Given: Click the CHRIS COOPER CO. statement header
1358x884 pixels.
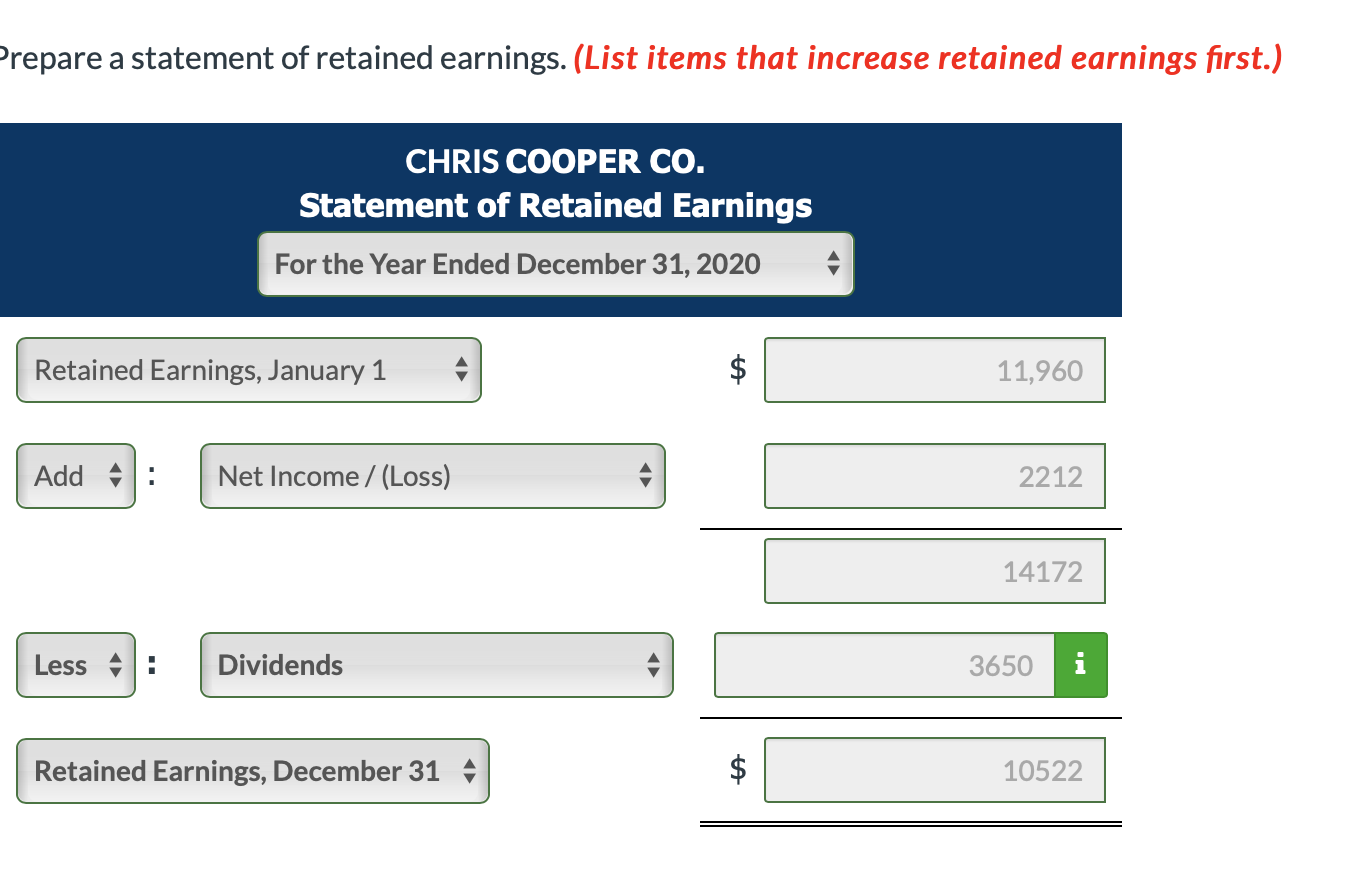Looking at the screenshot, I should (x=556, y=161).
